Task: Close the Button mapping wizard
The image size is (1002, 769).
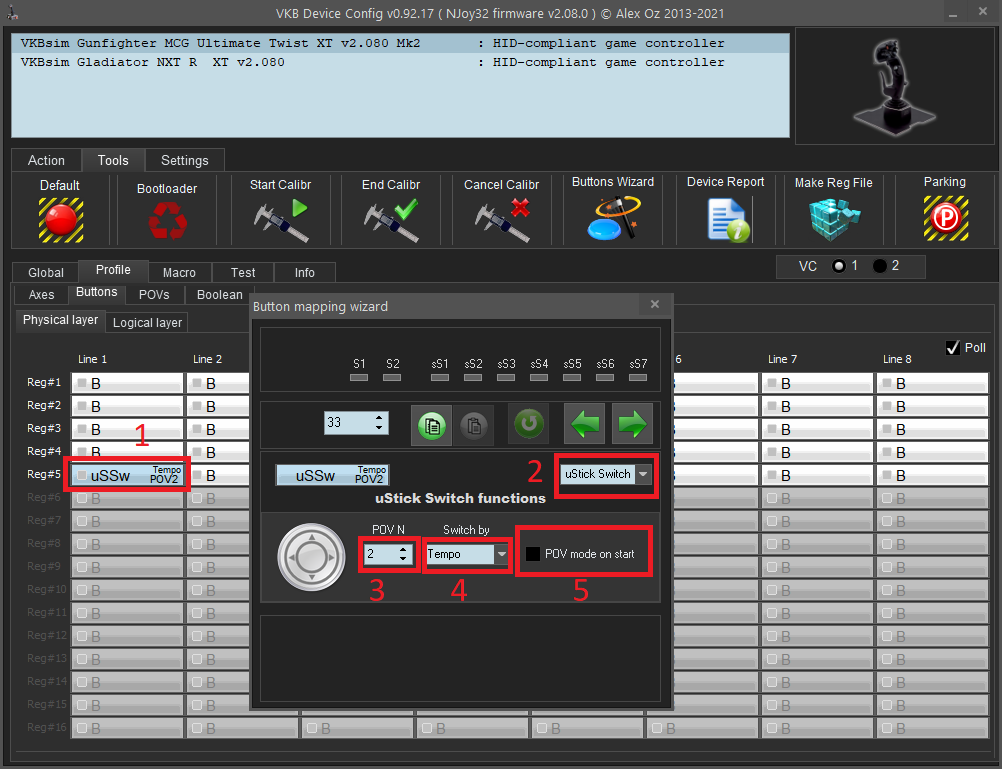Action: click(654, 304)
